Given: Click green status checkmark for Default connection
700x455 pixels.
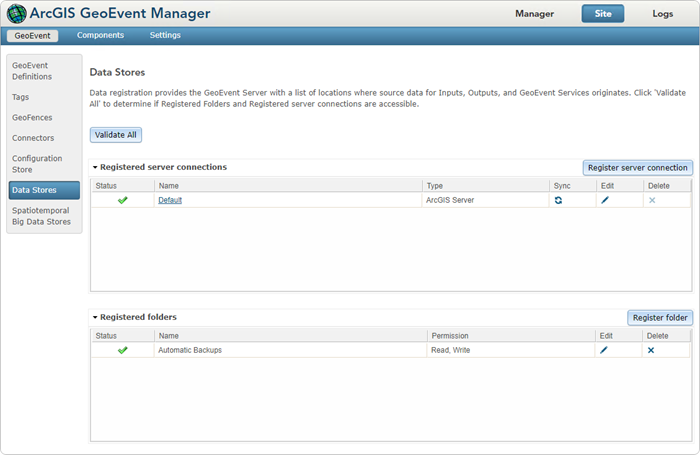Looking at the screenshot, I should [122, 200].
